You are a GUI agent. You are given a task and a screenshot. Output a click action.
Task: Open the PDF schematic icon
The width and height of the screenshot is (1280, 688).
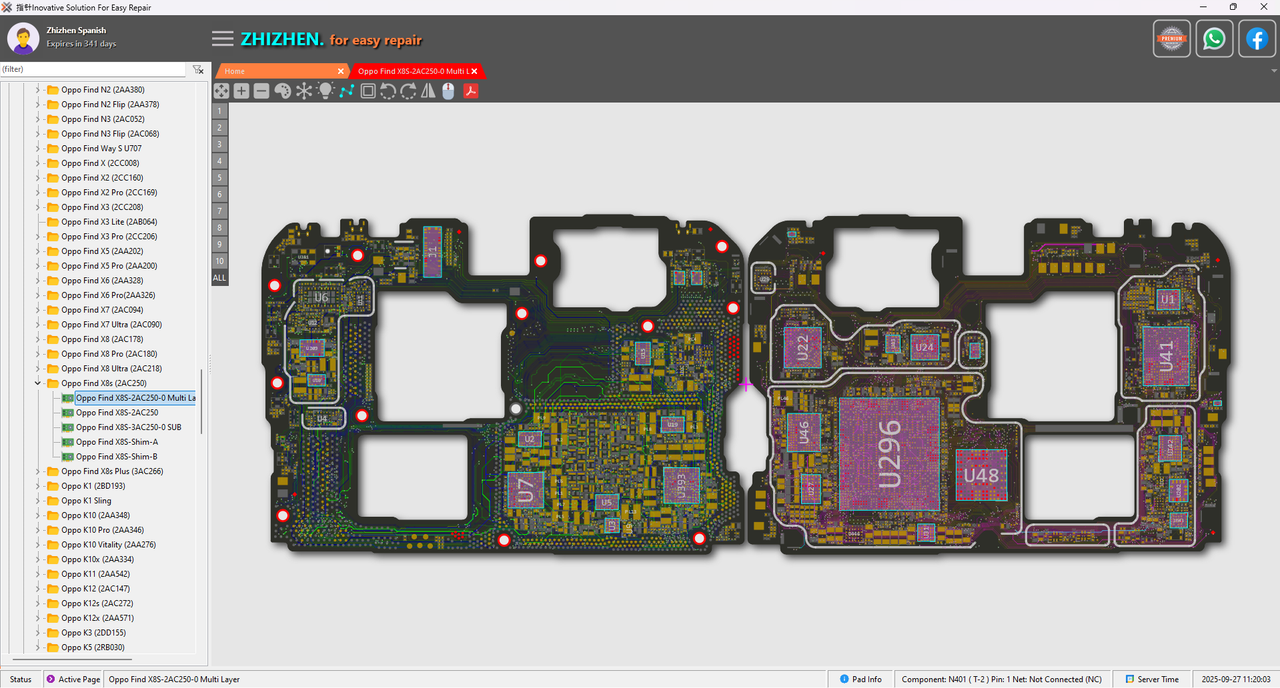[469, 91]
